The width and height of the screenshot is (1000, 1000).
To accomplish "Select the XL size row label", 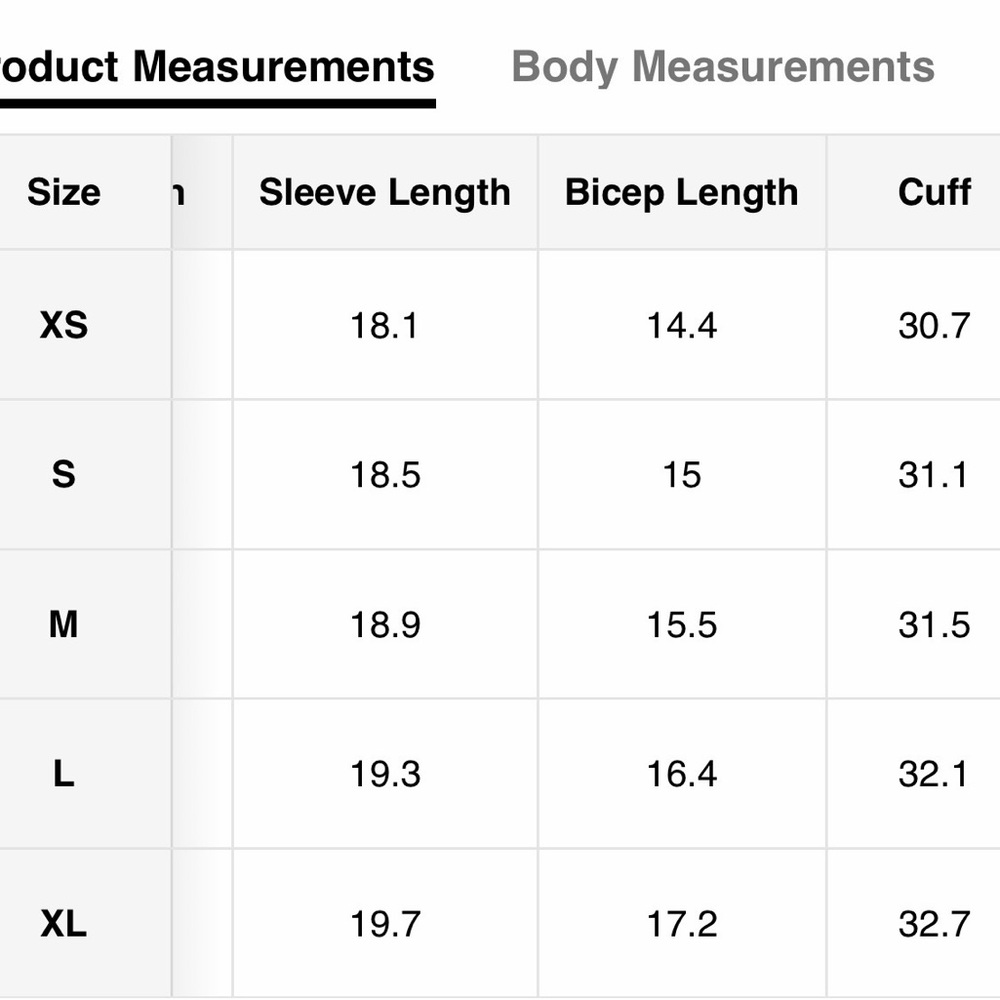I will 64,923.
